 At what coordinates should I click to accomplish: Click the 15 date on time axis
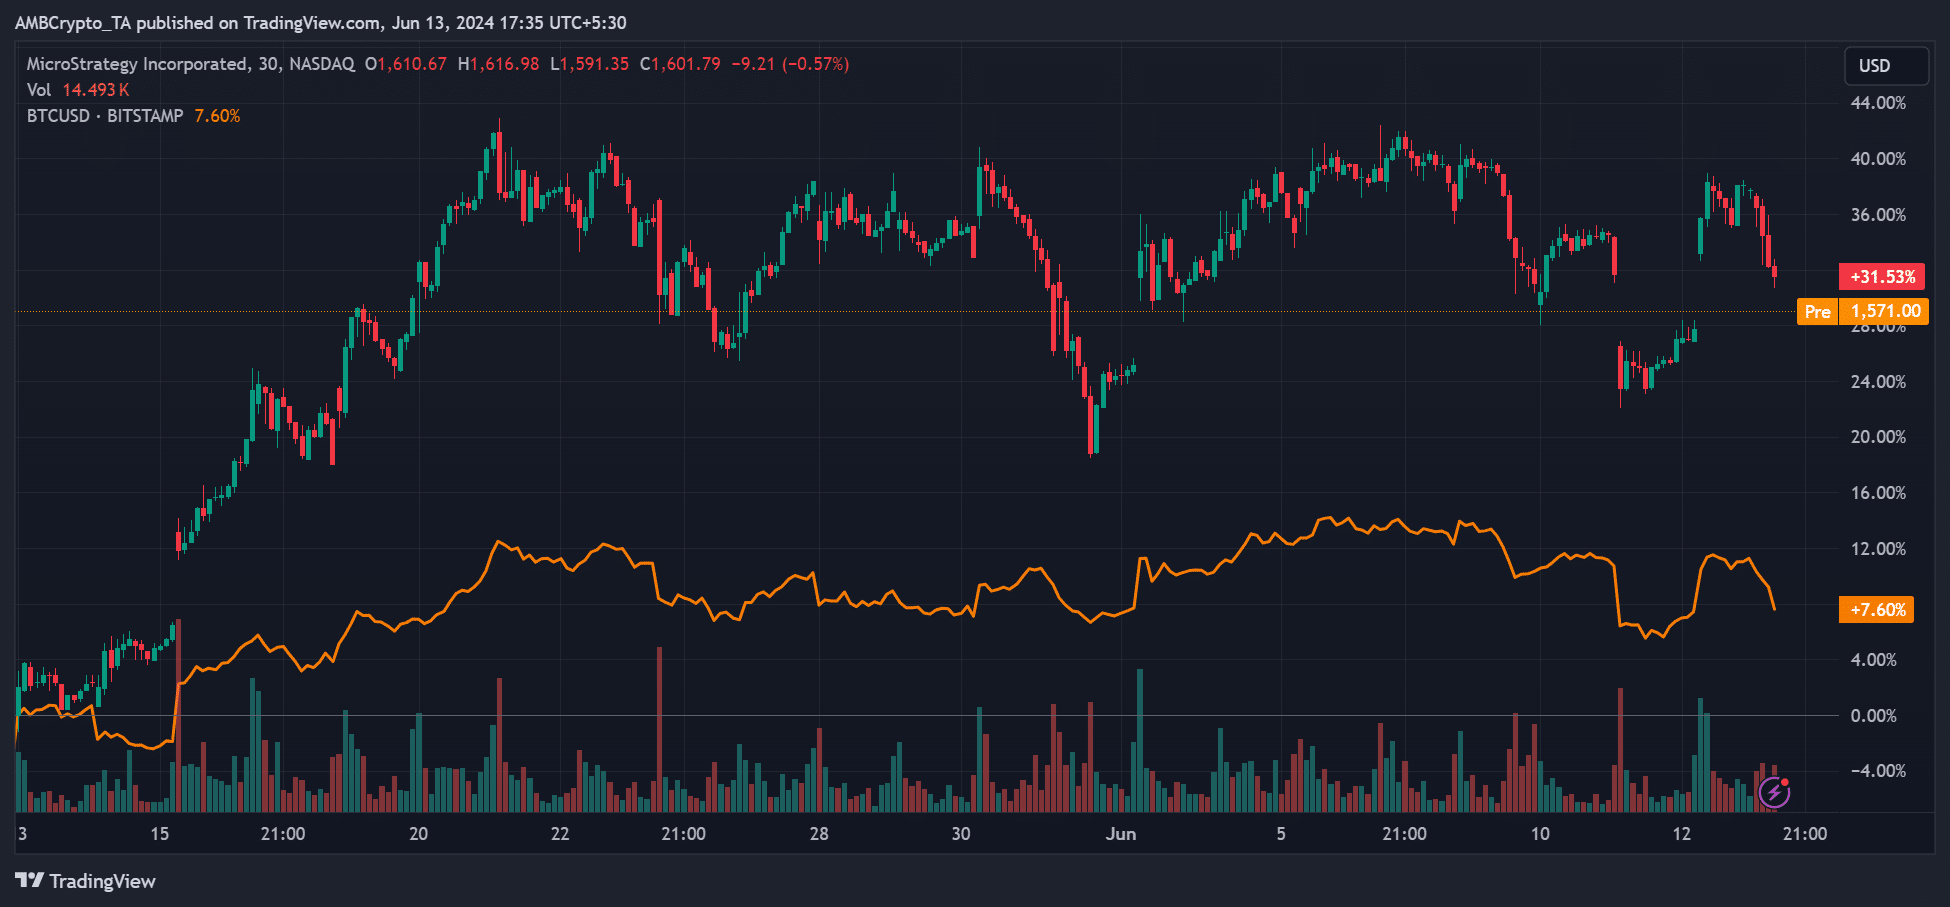pyautogui.click(x=160, y=834)
